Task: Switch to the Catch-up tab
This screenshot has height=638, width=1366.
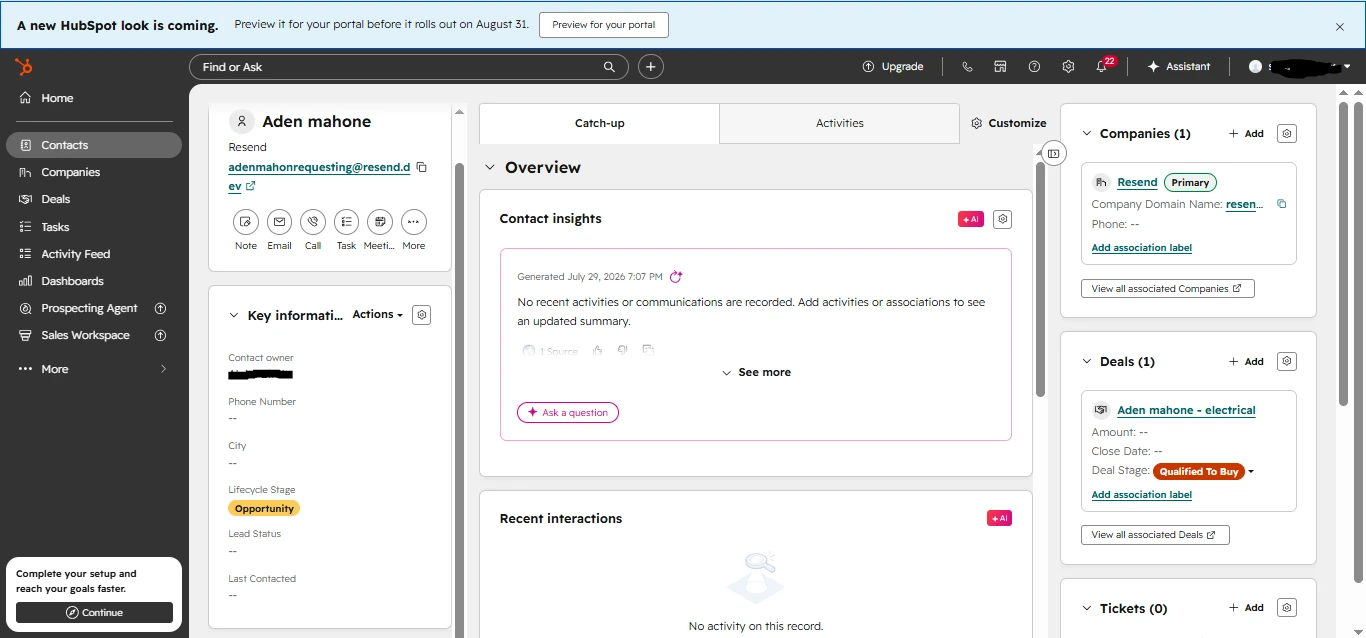Action: (600, 123)
